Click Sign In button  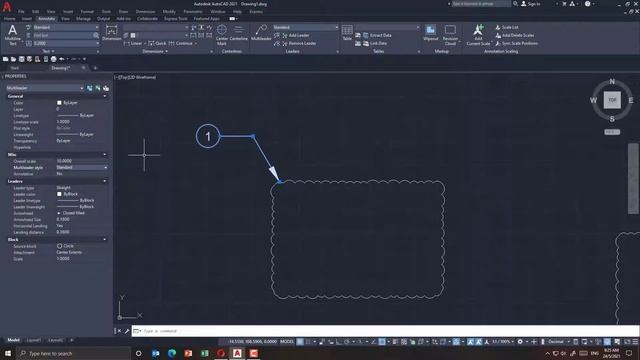(530, 4)
